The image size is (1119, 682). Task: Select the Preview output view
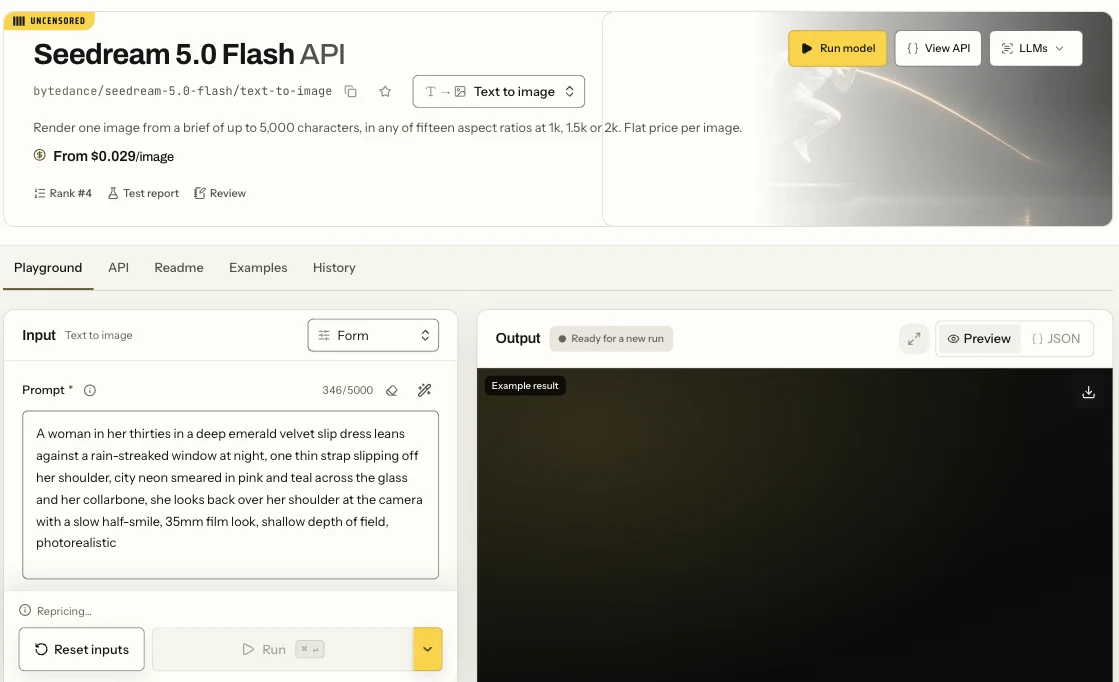pos(979,339)
